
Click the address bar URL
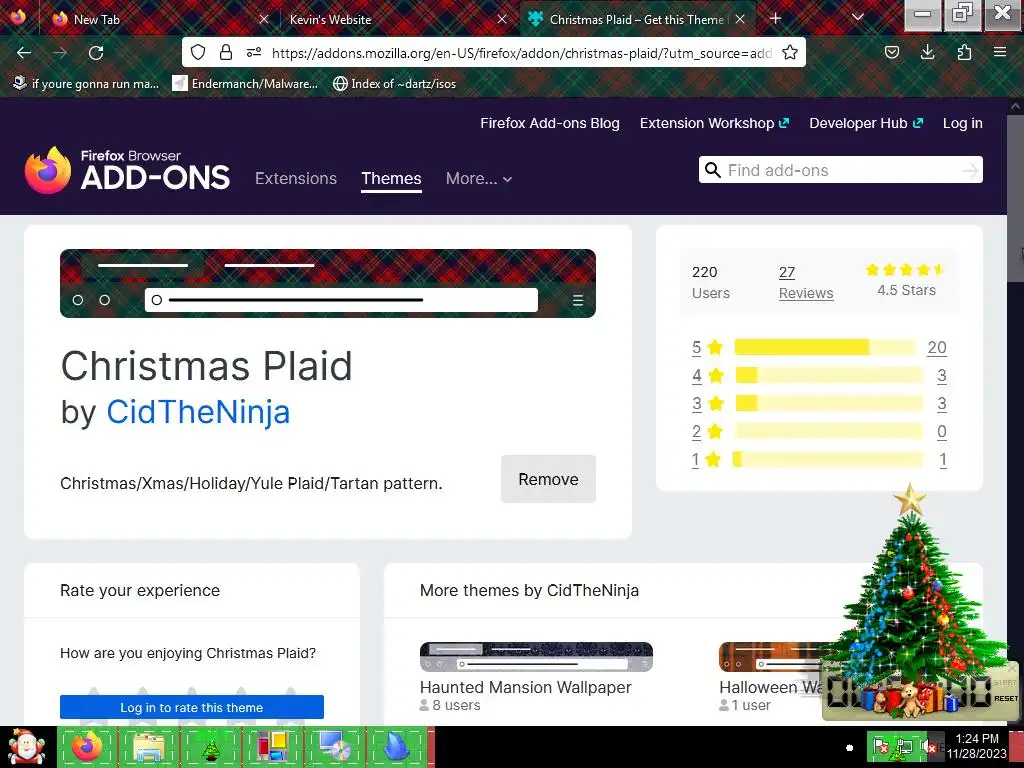click(521, 53)
